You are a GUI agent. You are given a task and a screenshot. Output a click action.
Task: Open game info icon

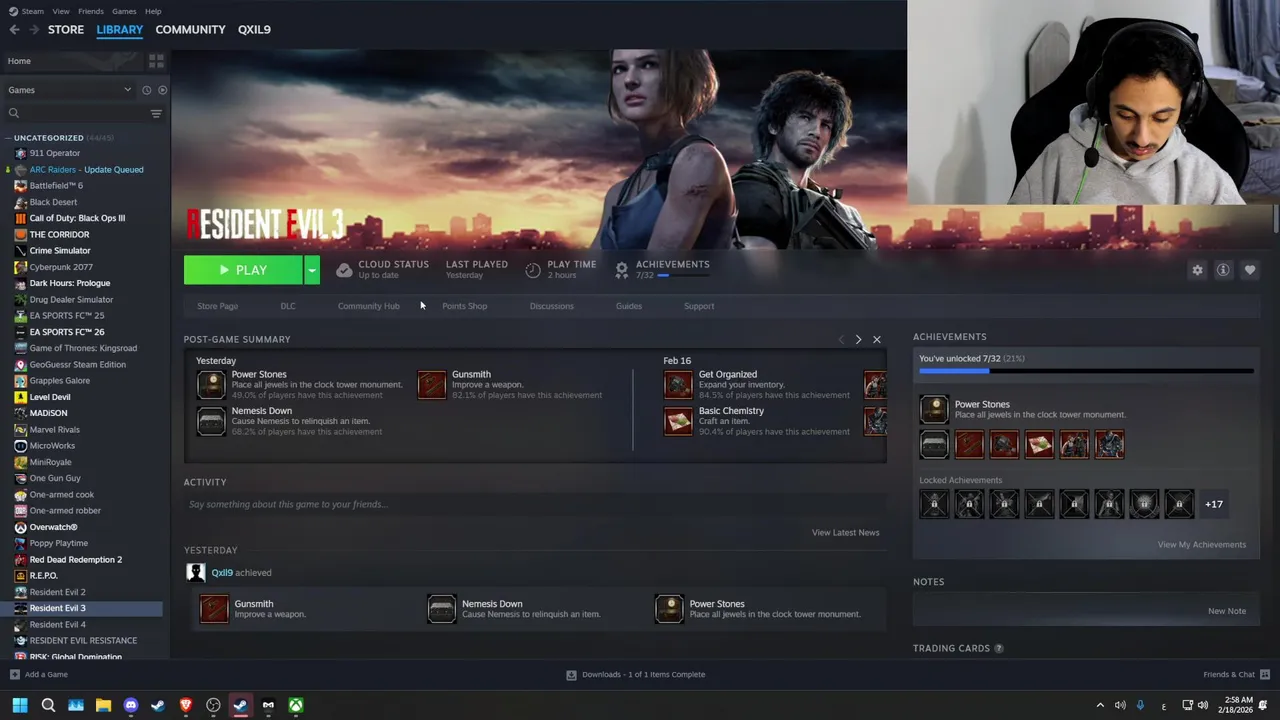1223,270
